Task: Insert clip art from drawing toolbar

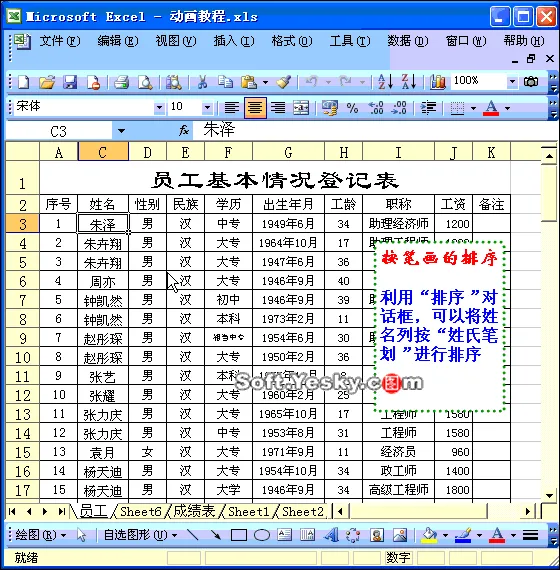Action: (x=377, y=535)
